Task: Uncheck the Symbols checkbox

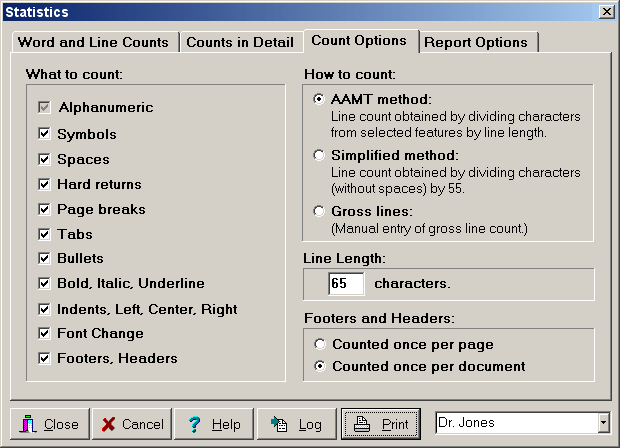Action: pyautogui.click(x=44, y=134)
